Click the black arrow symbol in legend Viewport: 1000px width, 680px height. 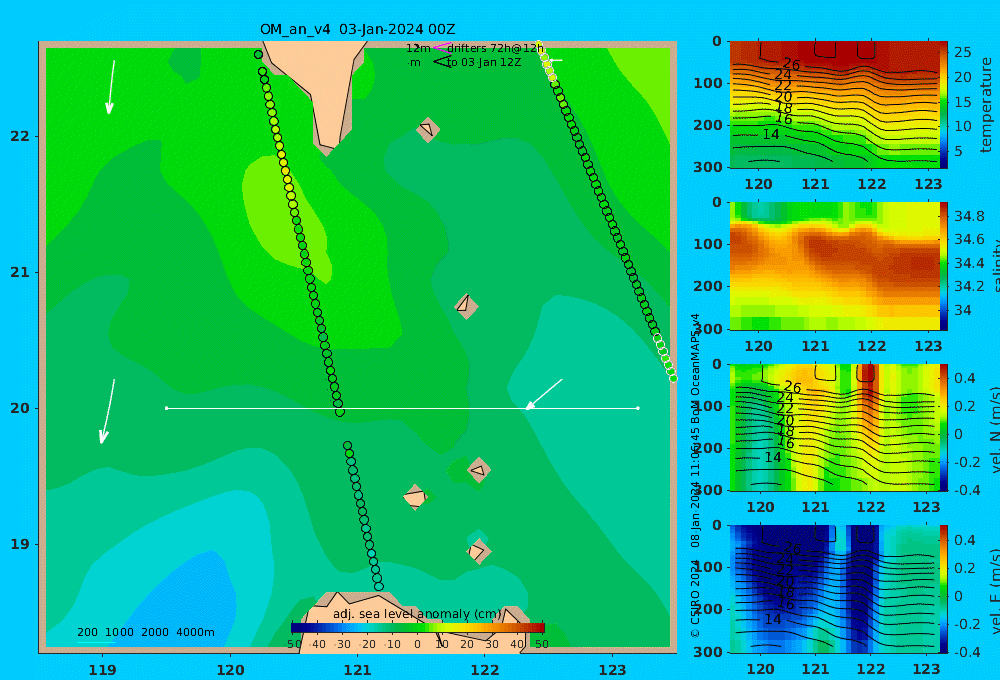click(x=443, y=62)
